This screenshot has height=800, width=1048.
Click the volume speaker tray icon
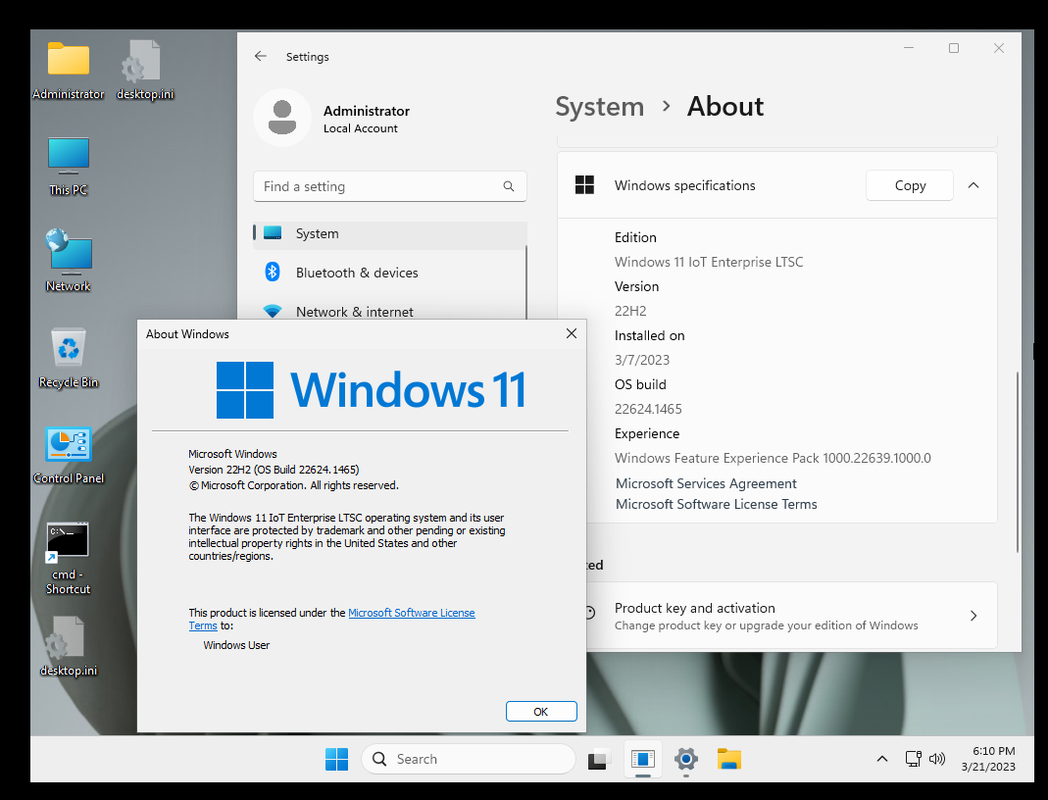[937, 759]
